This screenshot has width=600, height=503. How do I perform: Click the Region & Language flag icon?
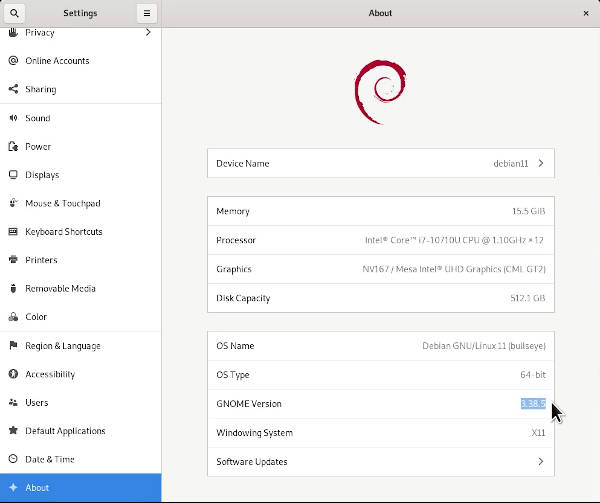pyautogui.click(x=13, y=345)
